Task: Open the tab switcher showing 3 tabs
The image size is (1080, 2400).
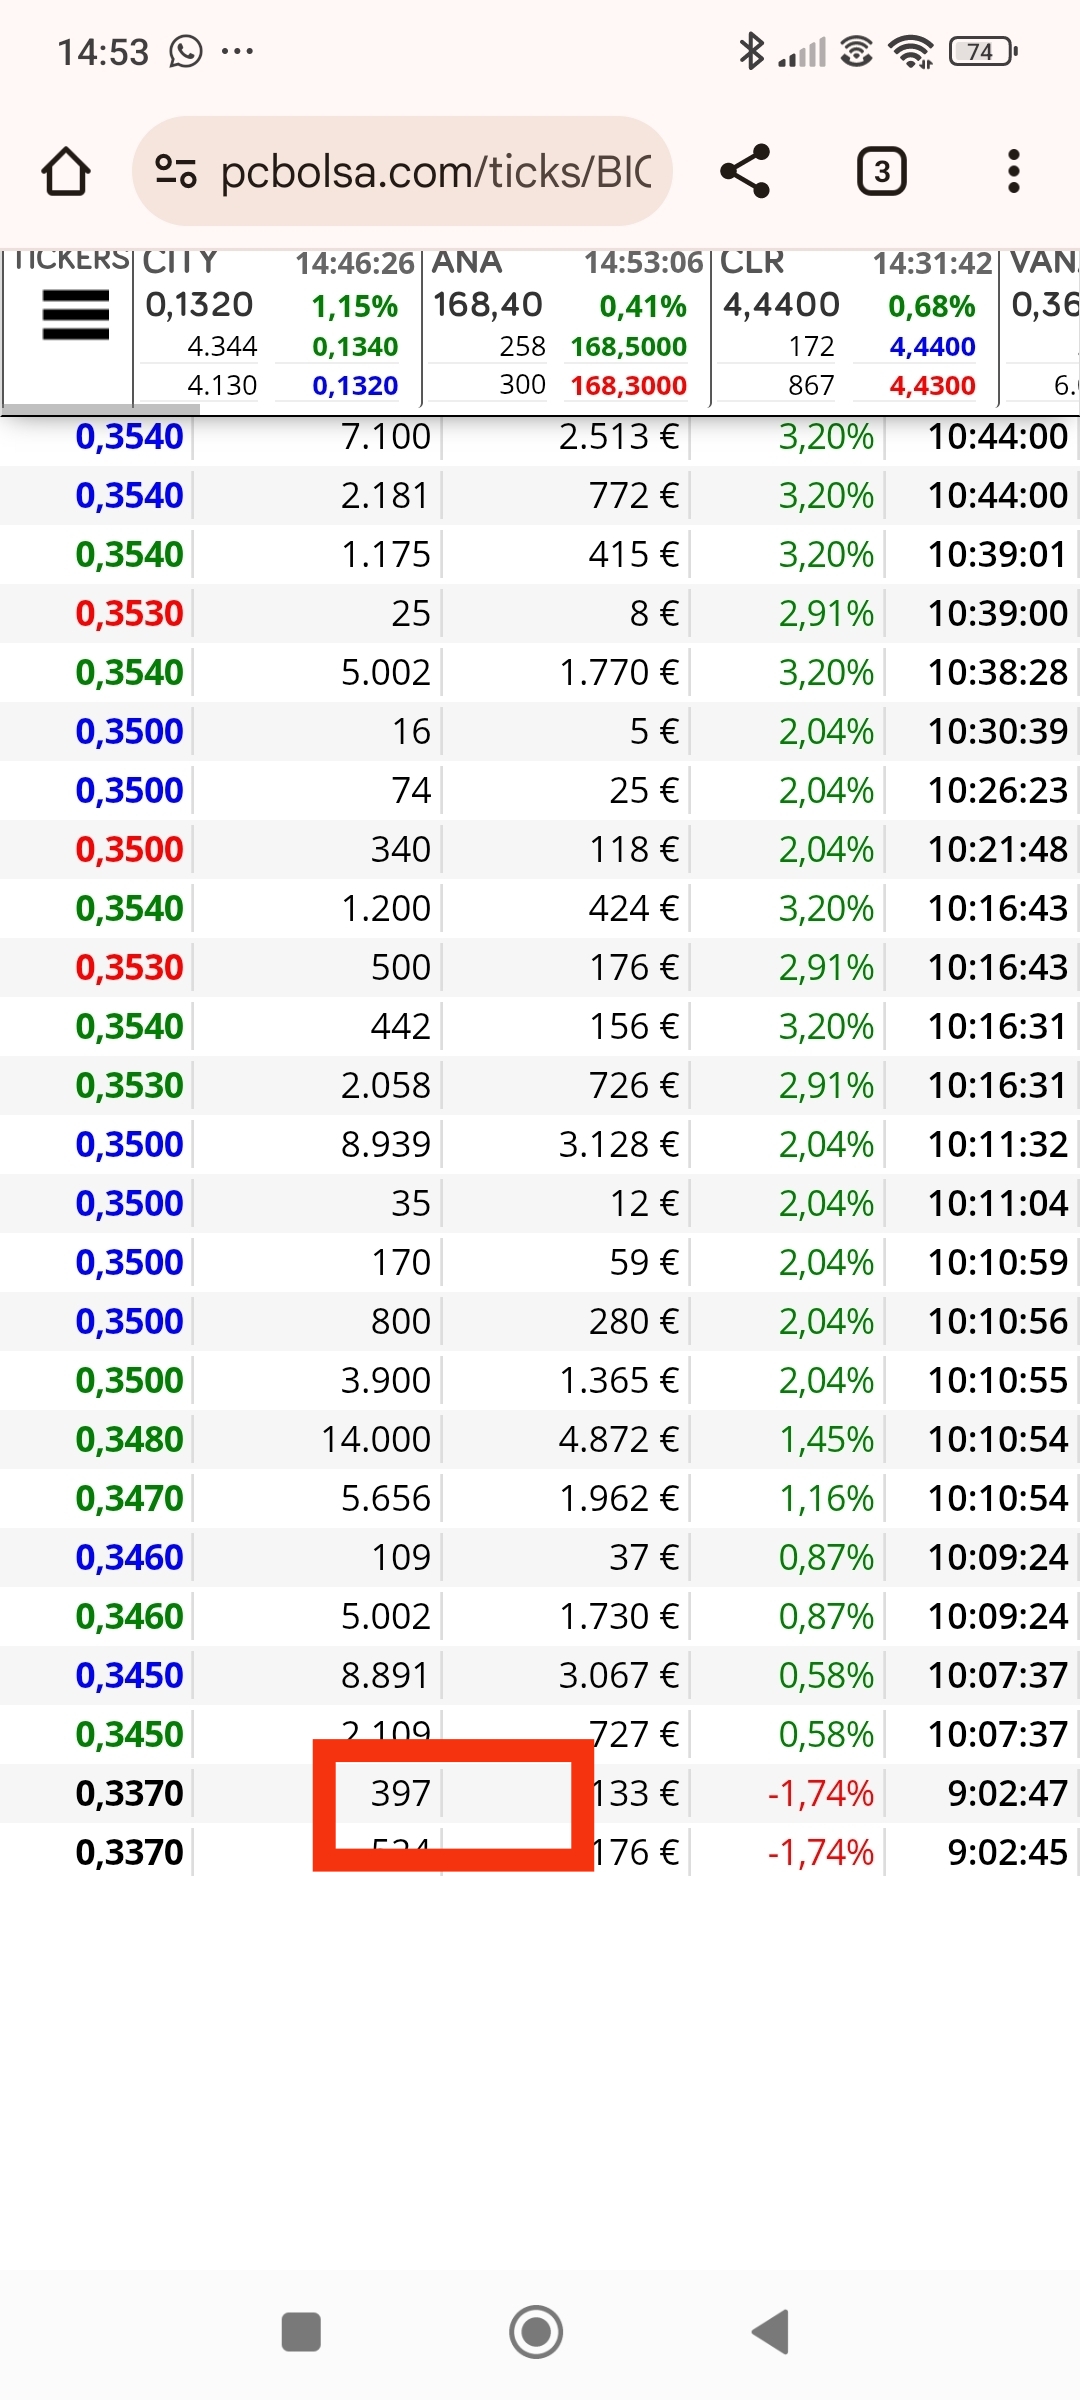Action: 881,171
